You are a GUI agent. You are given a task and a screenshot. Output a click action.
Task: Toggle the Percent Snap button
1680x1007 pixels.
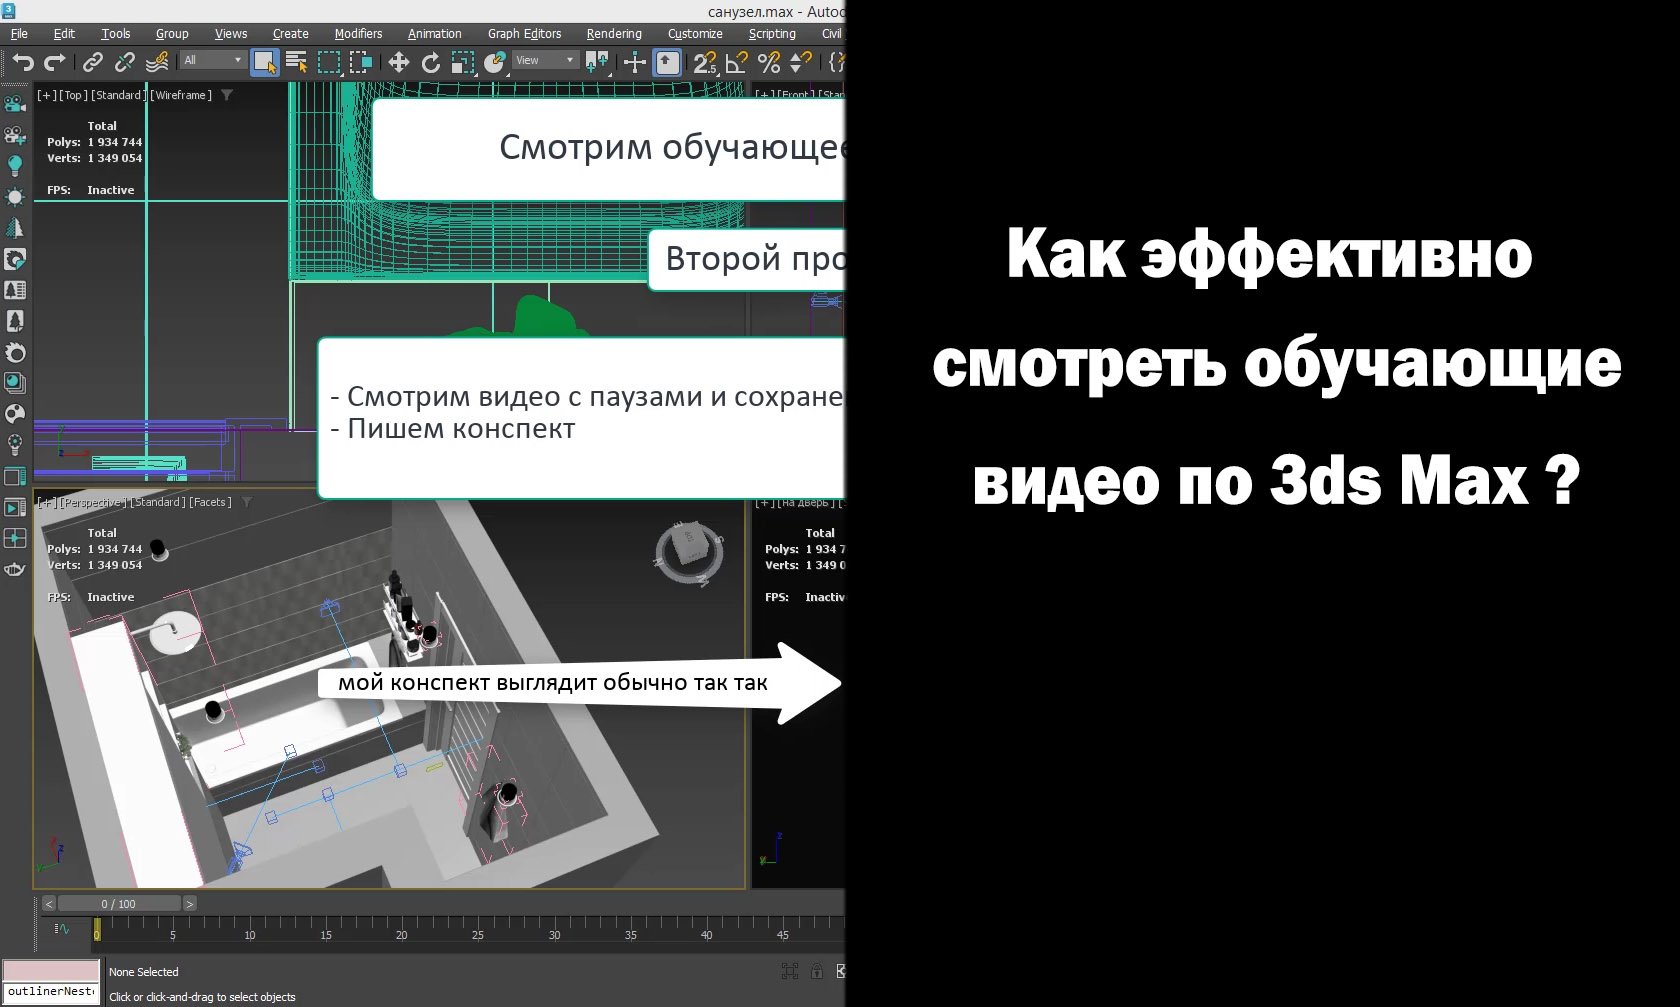click(x=769, y=63)
